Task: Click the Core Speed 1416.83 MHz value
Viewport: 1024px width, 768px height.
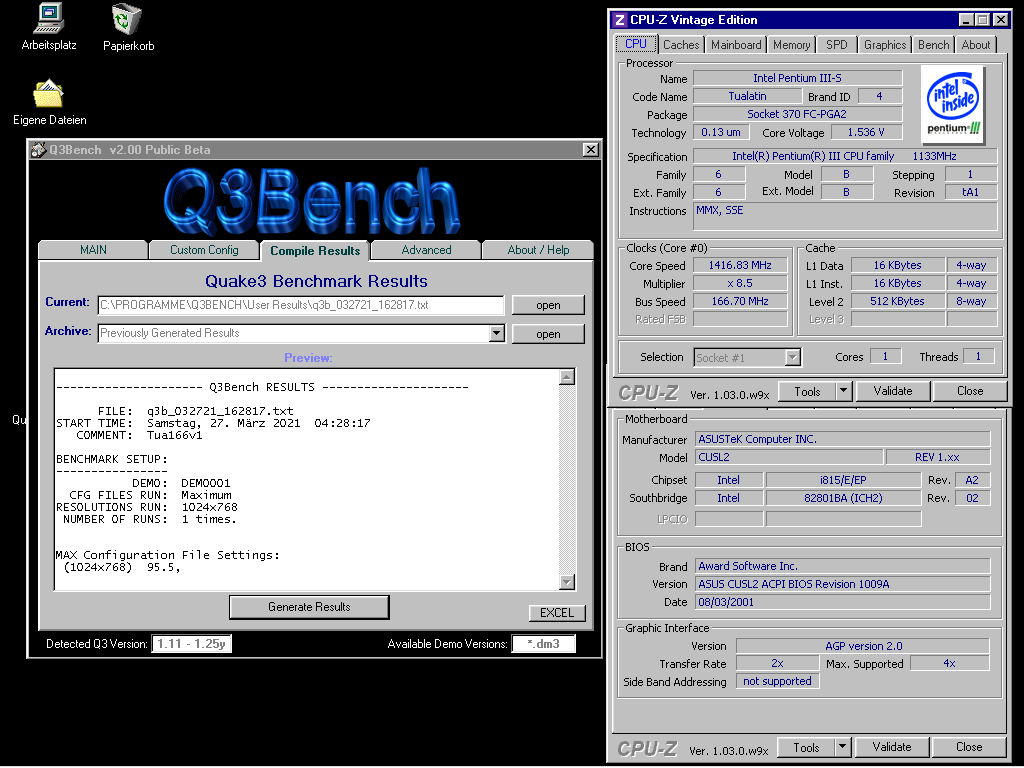Action: tap(740, 265)
